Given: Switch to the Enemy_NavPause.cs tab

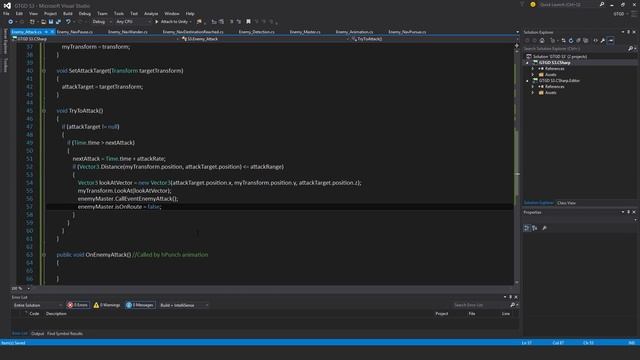Looking at the screenshot, I should (x=75, y=32).
